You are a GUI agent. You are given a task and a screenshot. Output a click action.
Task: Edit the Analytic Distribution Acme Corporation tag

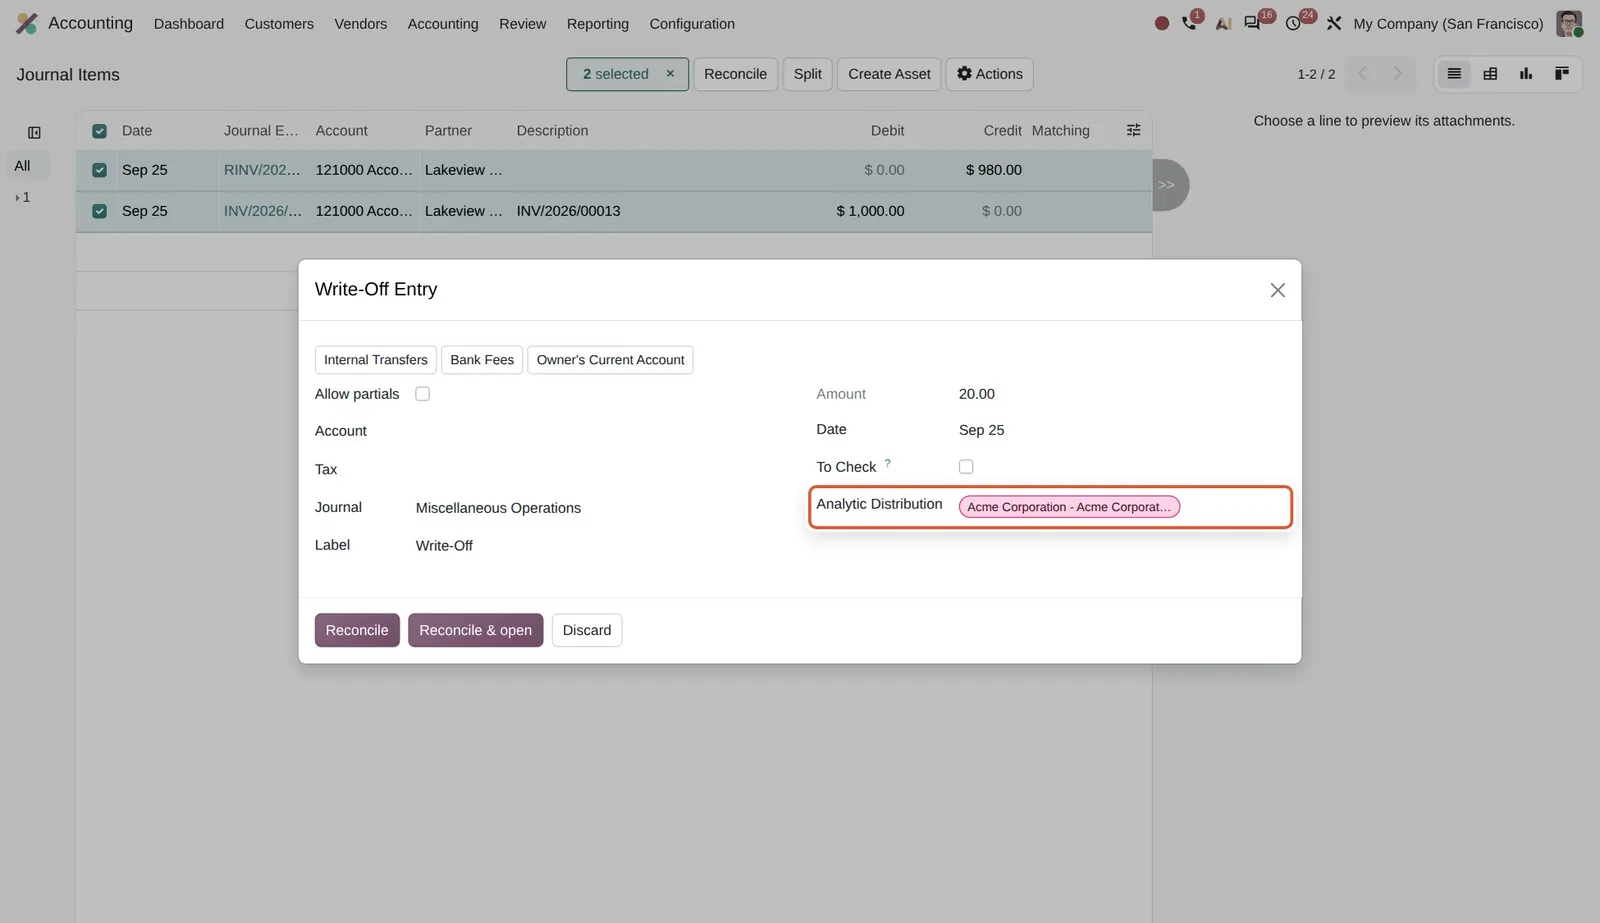(x=1069, y=507)
